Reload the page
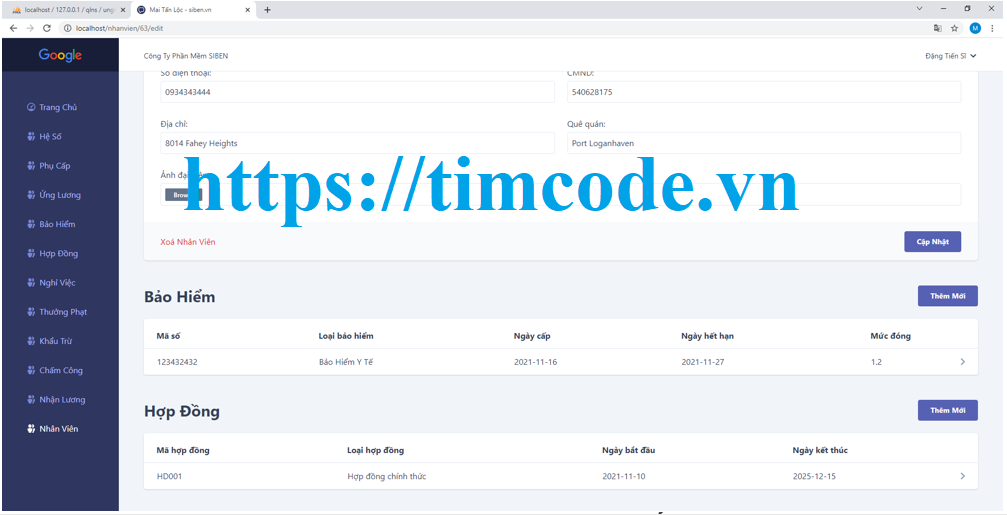The width and height of the screenshot is (1007, 515). click(47, 28)
